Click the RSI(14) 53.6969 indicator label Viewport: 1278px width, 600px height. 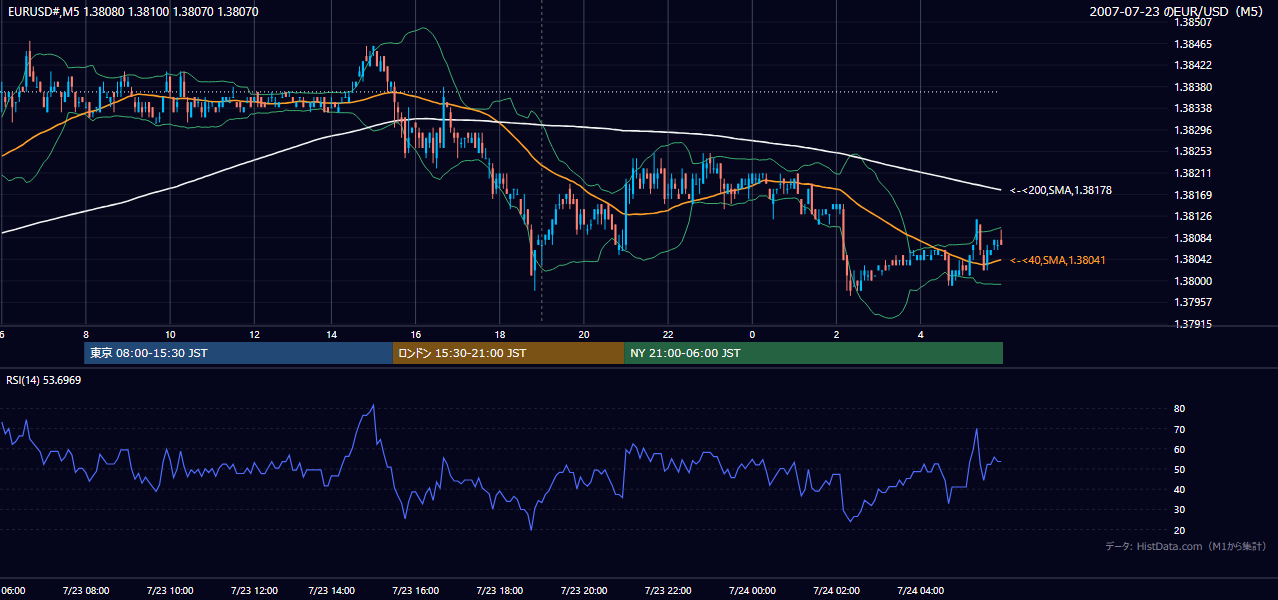pyautogui.click(x=44, y=380)
